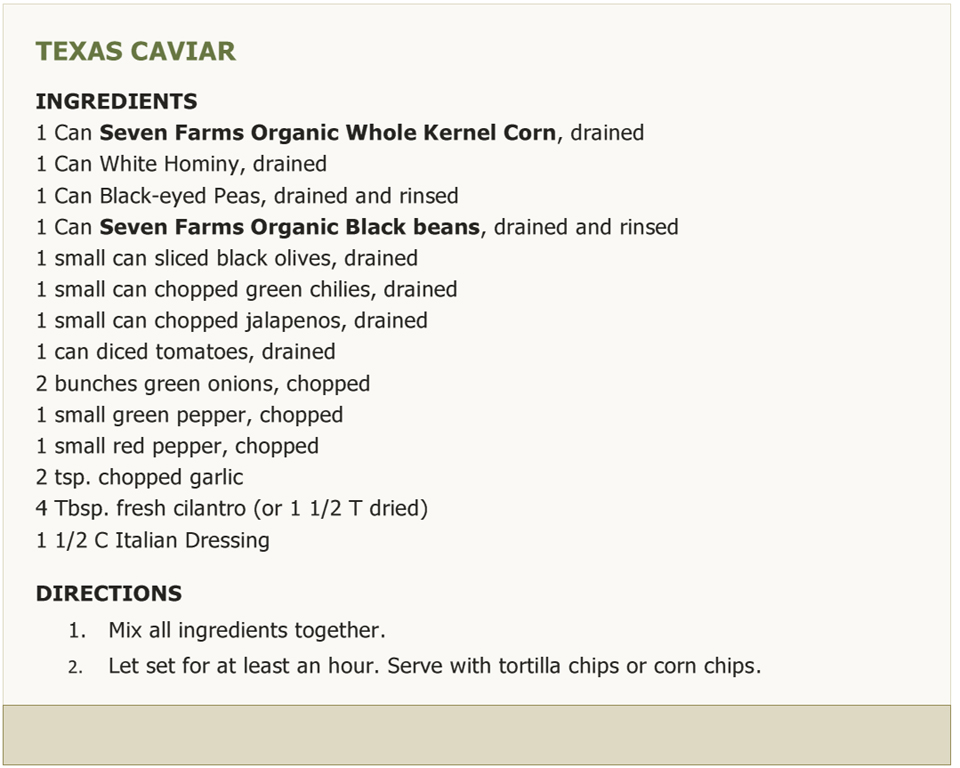The width and height of the screenshot is (960, 768).
Task: Click the diced tomatoes ingredient line
Action: click(x=186, y=352)
